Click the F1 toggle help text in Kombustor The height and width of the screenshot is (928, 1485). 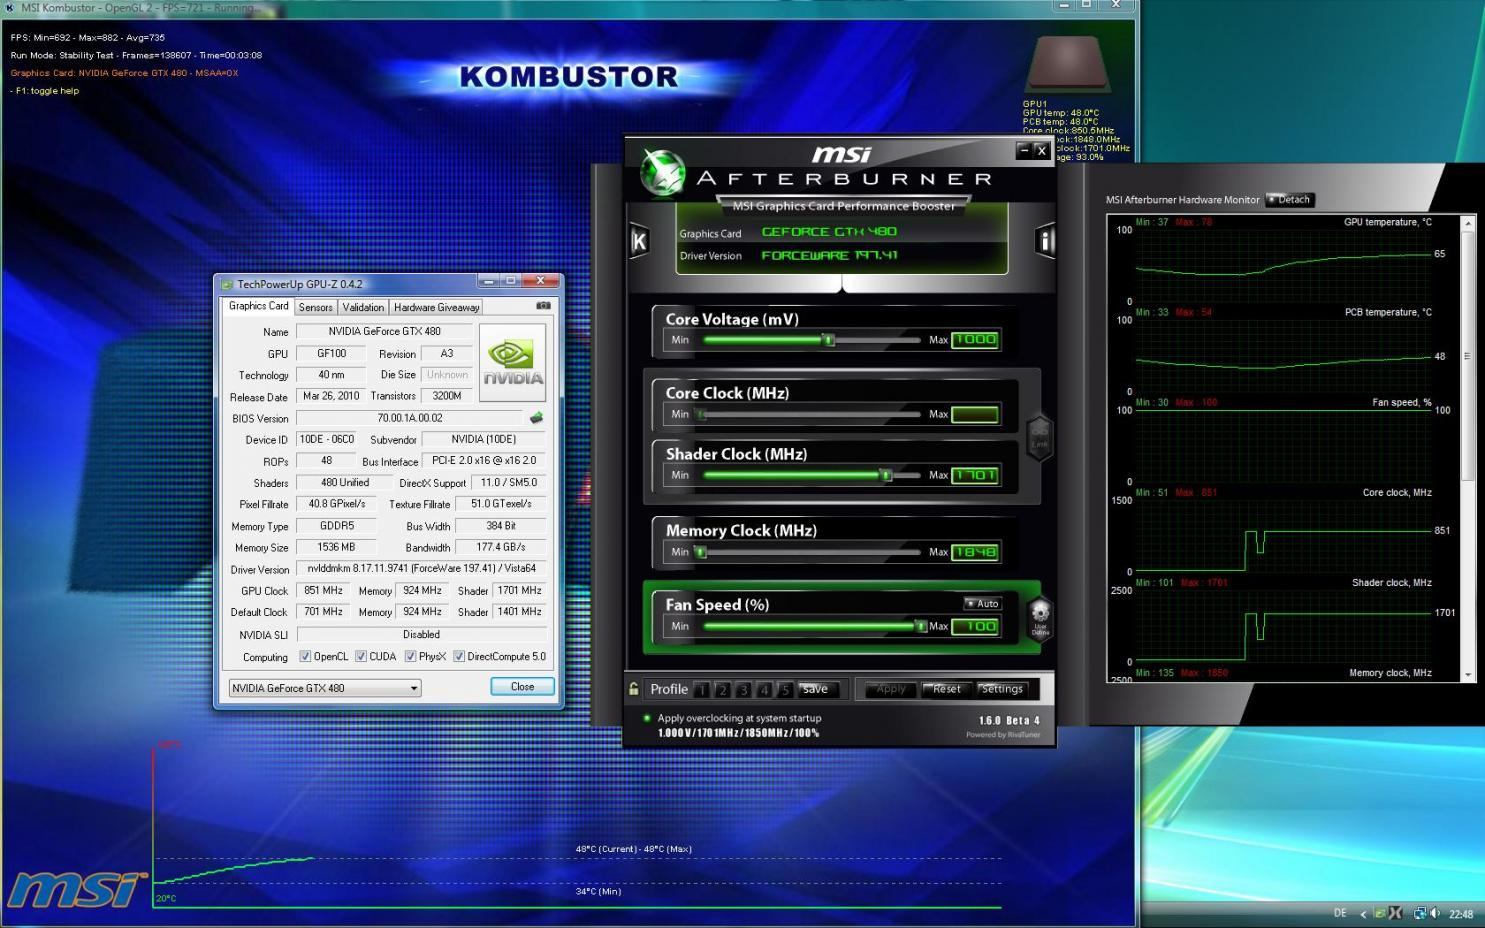[x=45, y=91]
